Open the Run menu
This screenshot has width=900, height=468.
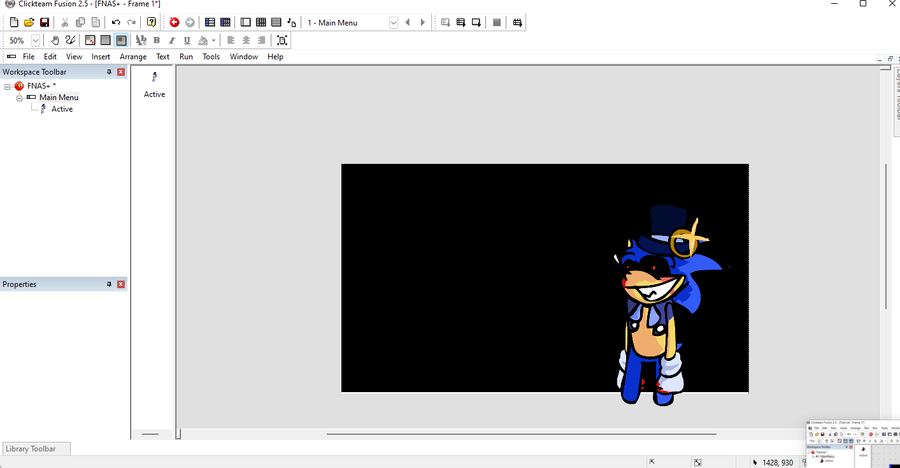(186, 57)
